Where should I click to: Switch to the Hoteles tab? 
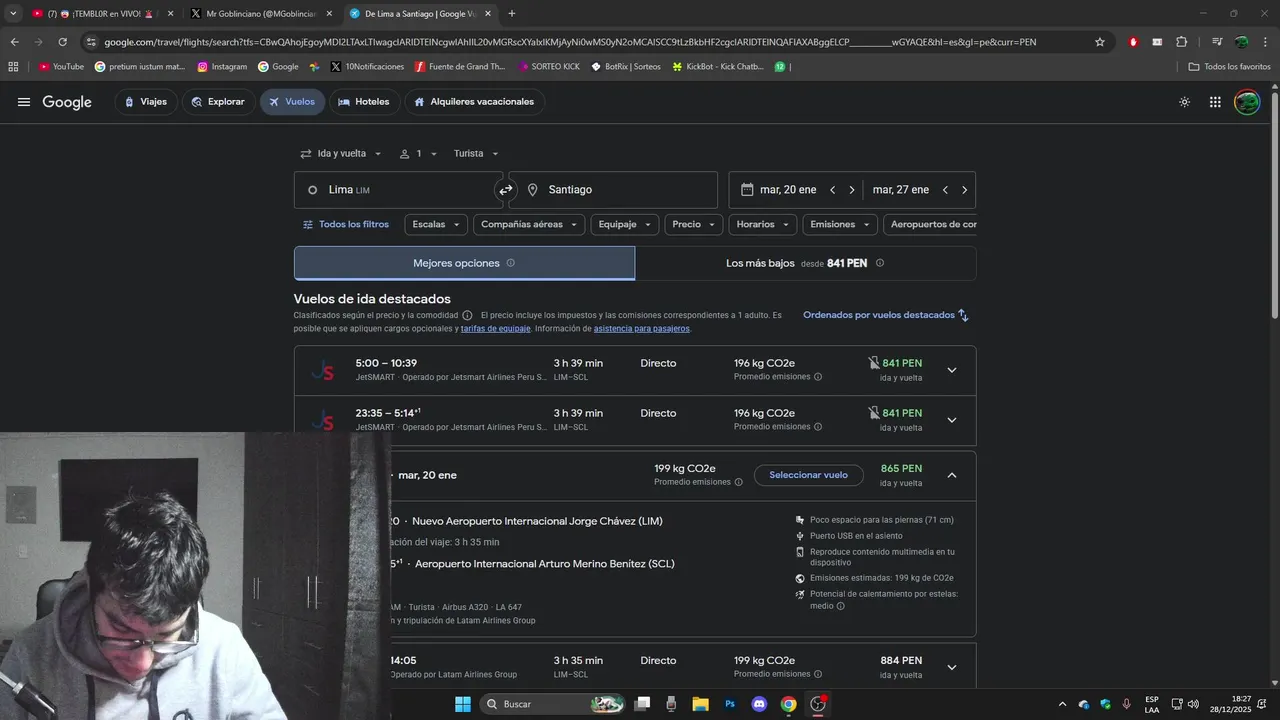click(x=364, y=102)
